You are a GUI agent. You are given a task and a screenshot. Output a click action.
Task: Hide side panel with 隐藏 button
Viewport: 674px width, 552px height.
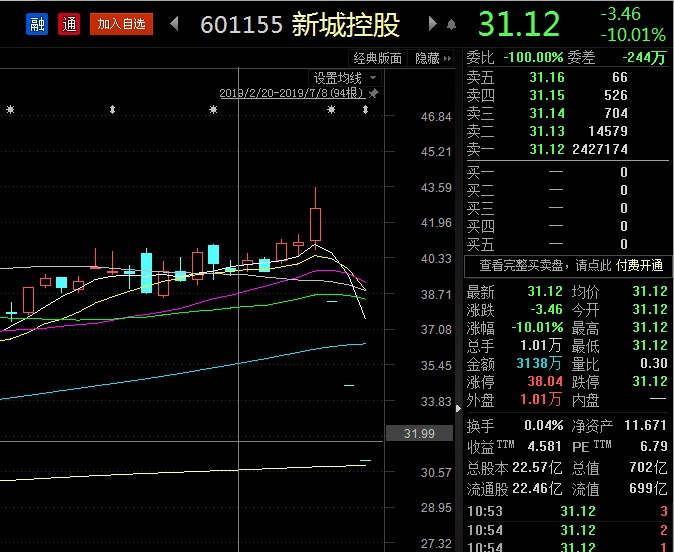(x=432, y=58)
